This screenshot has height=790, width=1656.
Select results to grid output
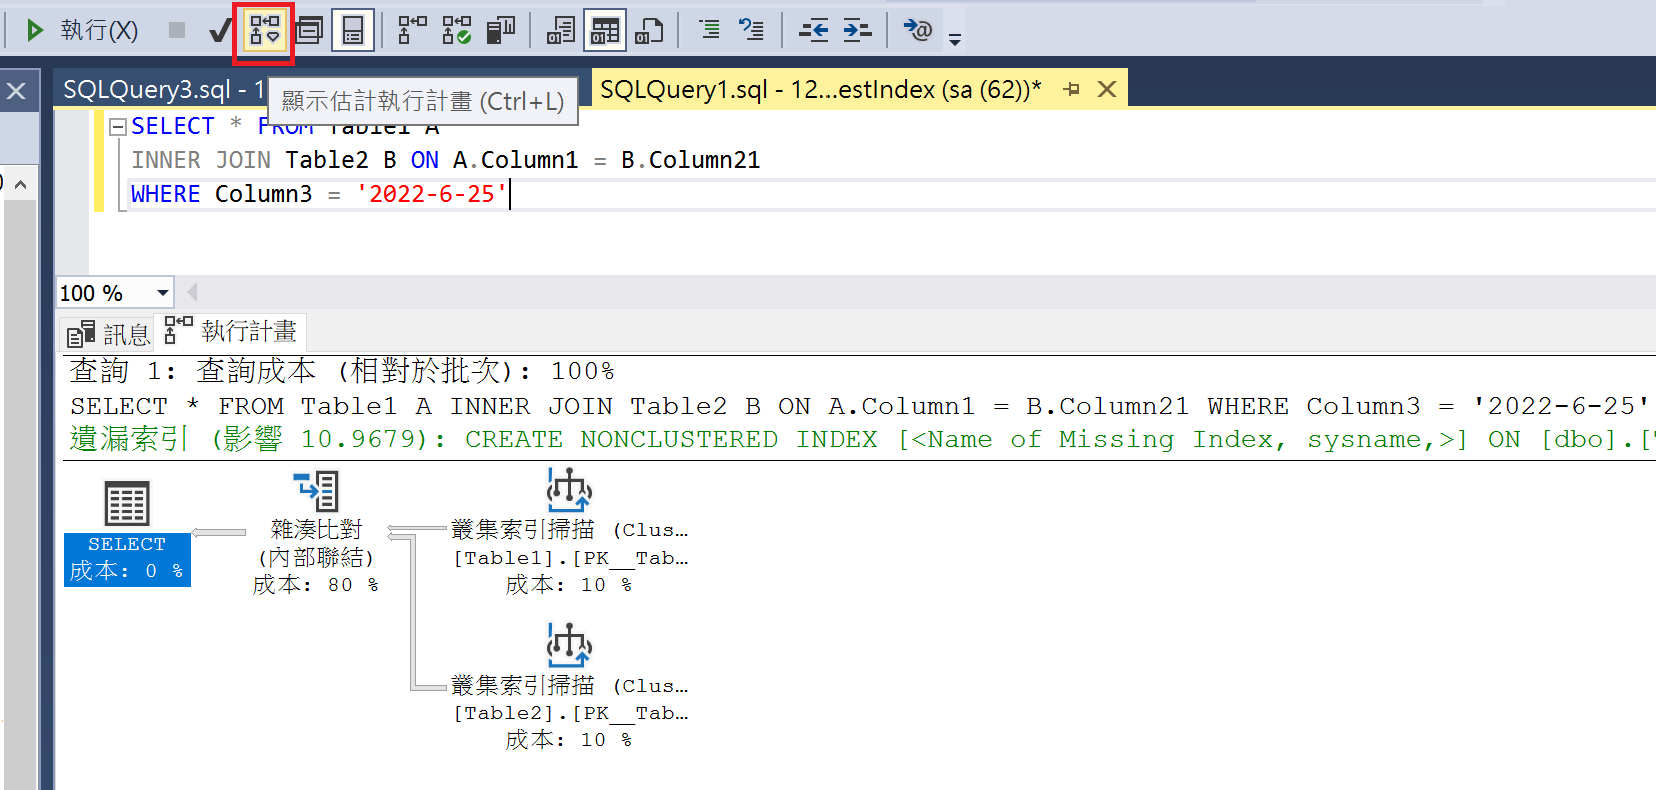605,30
